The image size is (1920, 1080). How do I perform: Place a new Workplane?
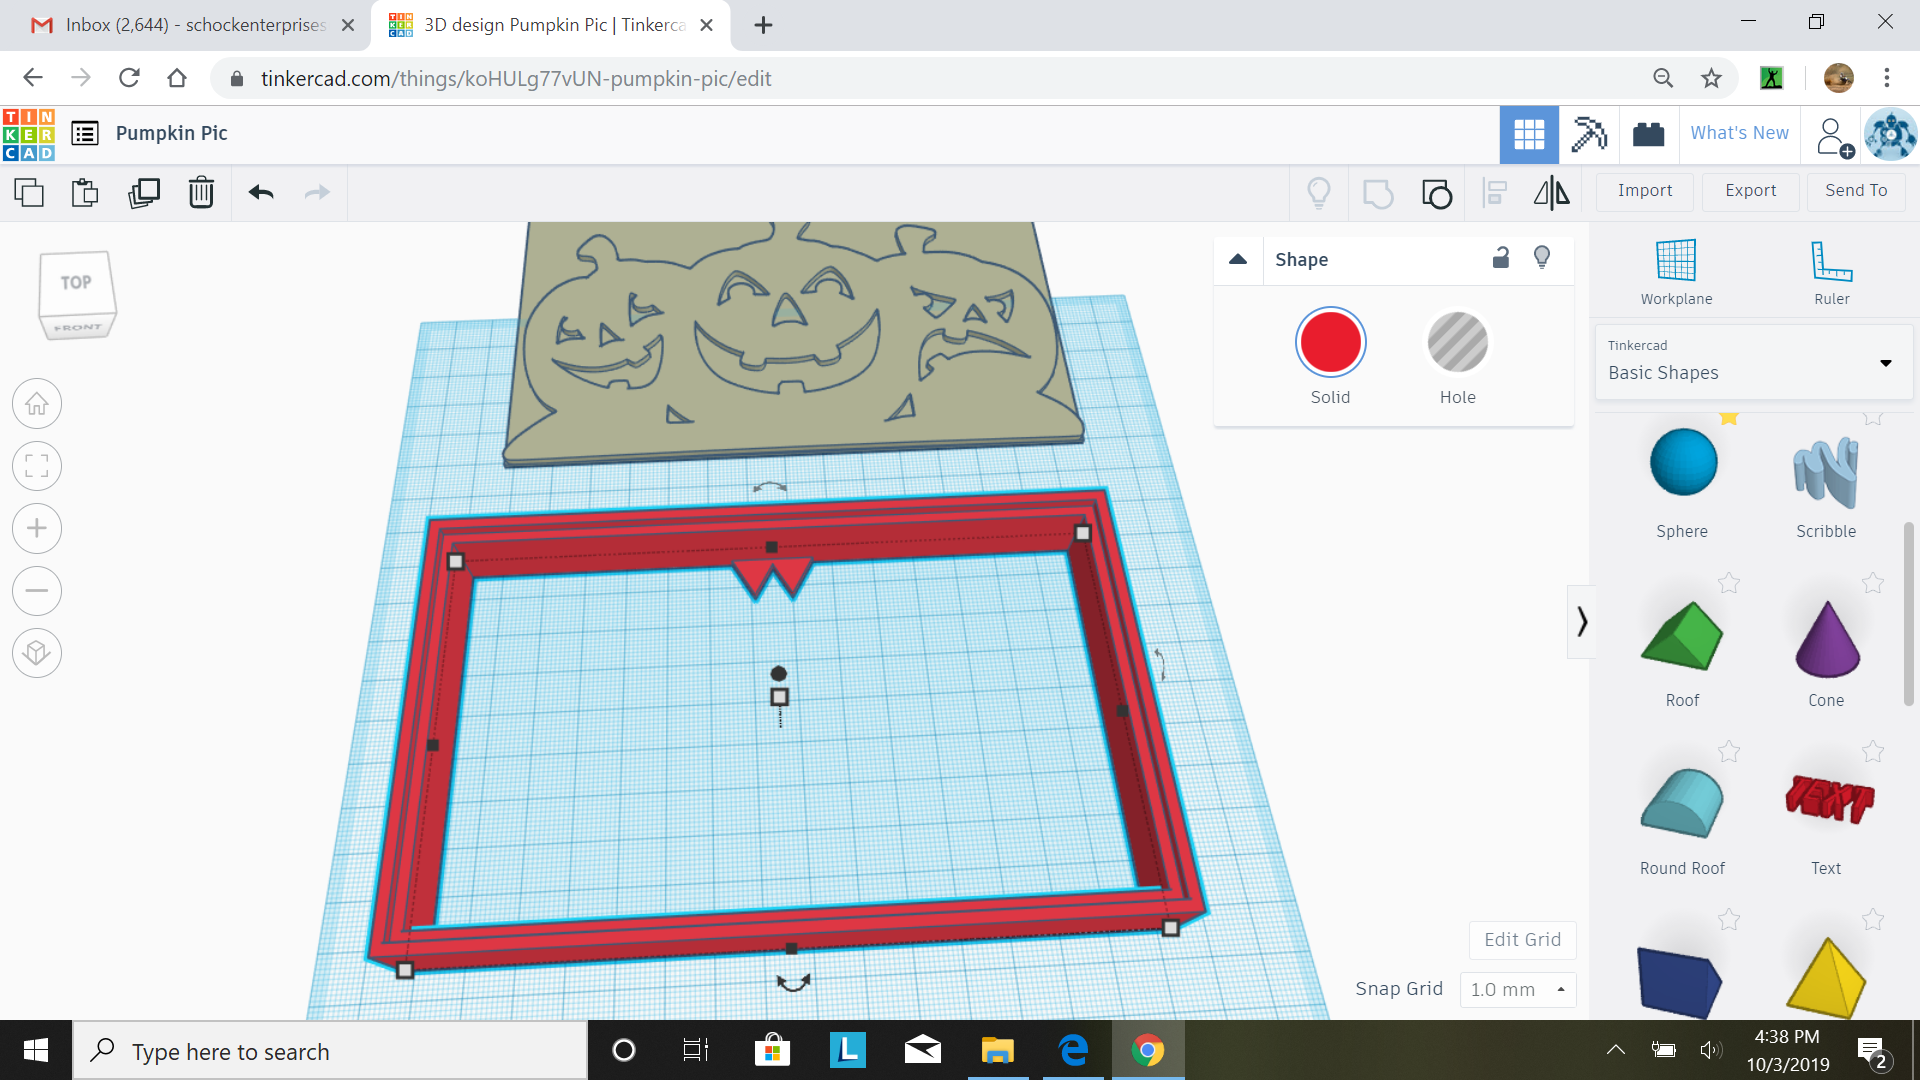[x=1676, y=270]
